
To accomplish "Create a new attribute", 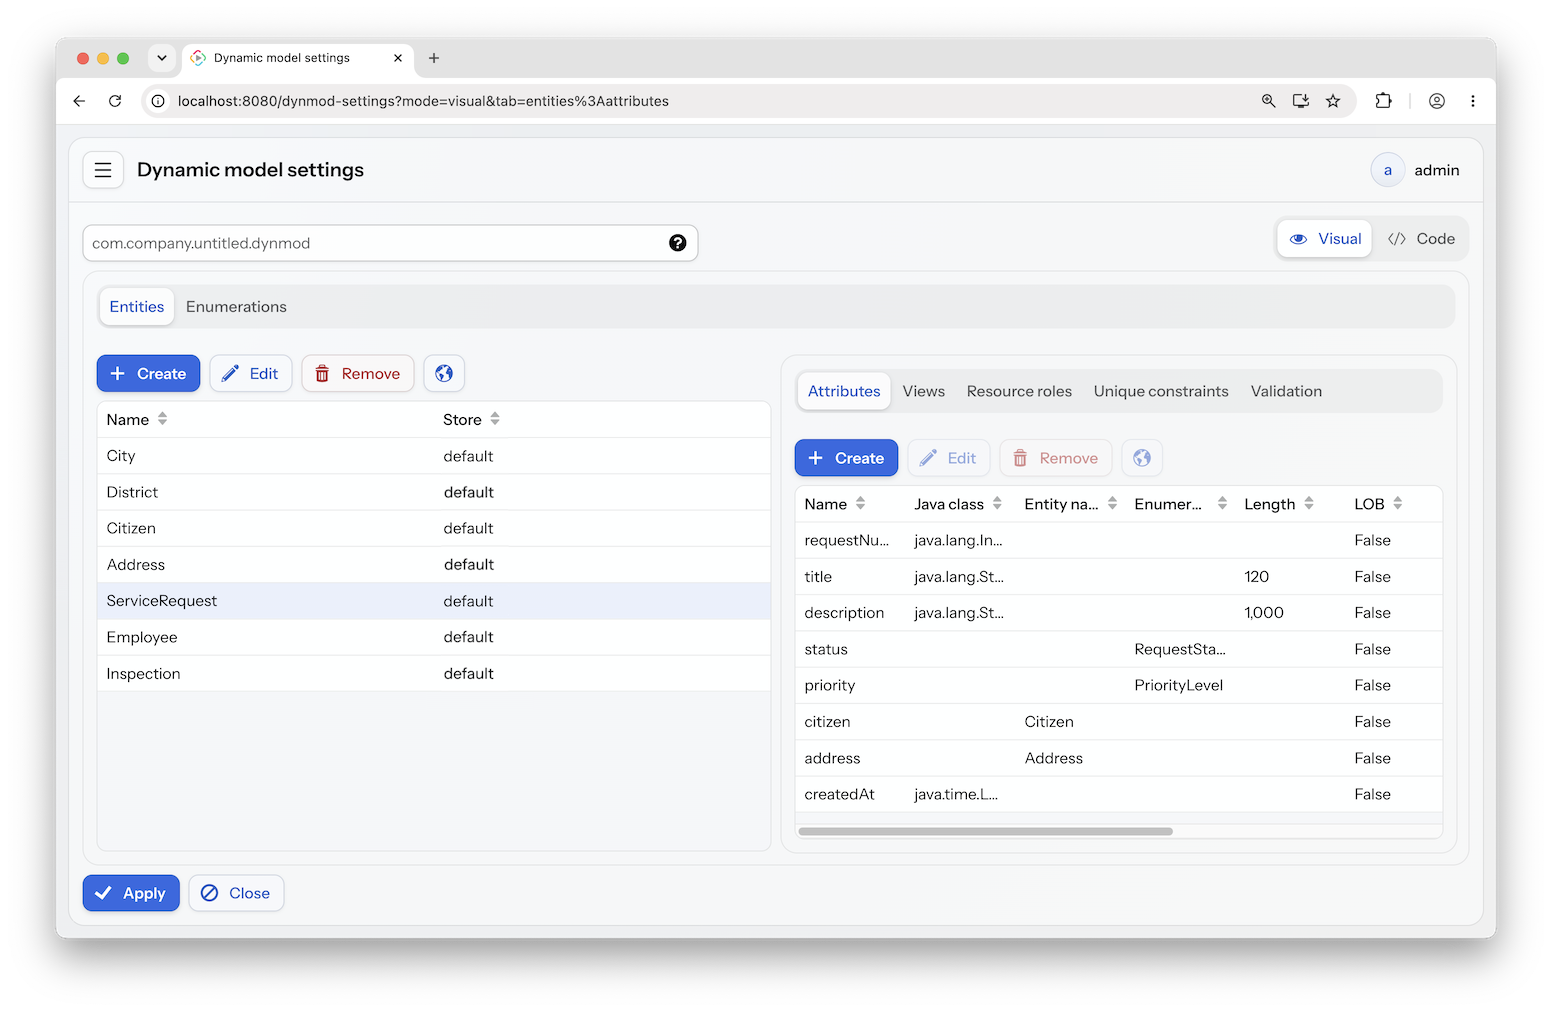I will [x=846, y=458].
